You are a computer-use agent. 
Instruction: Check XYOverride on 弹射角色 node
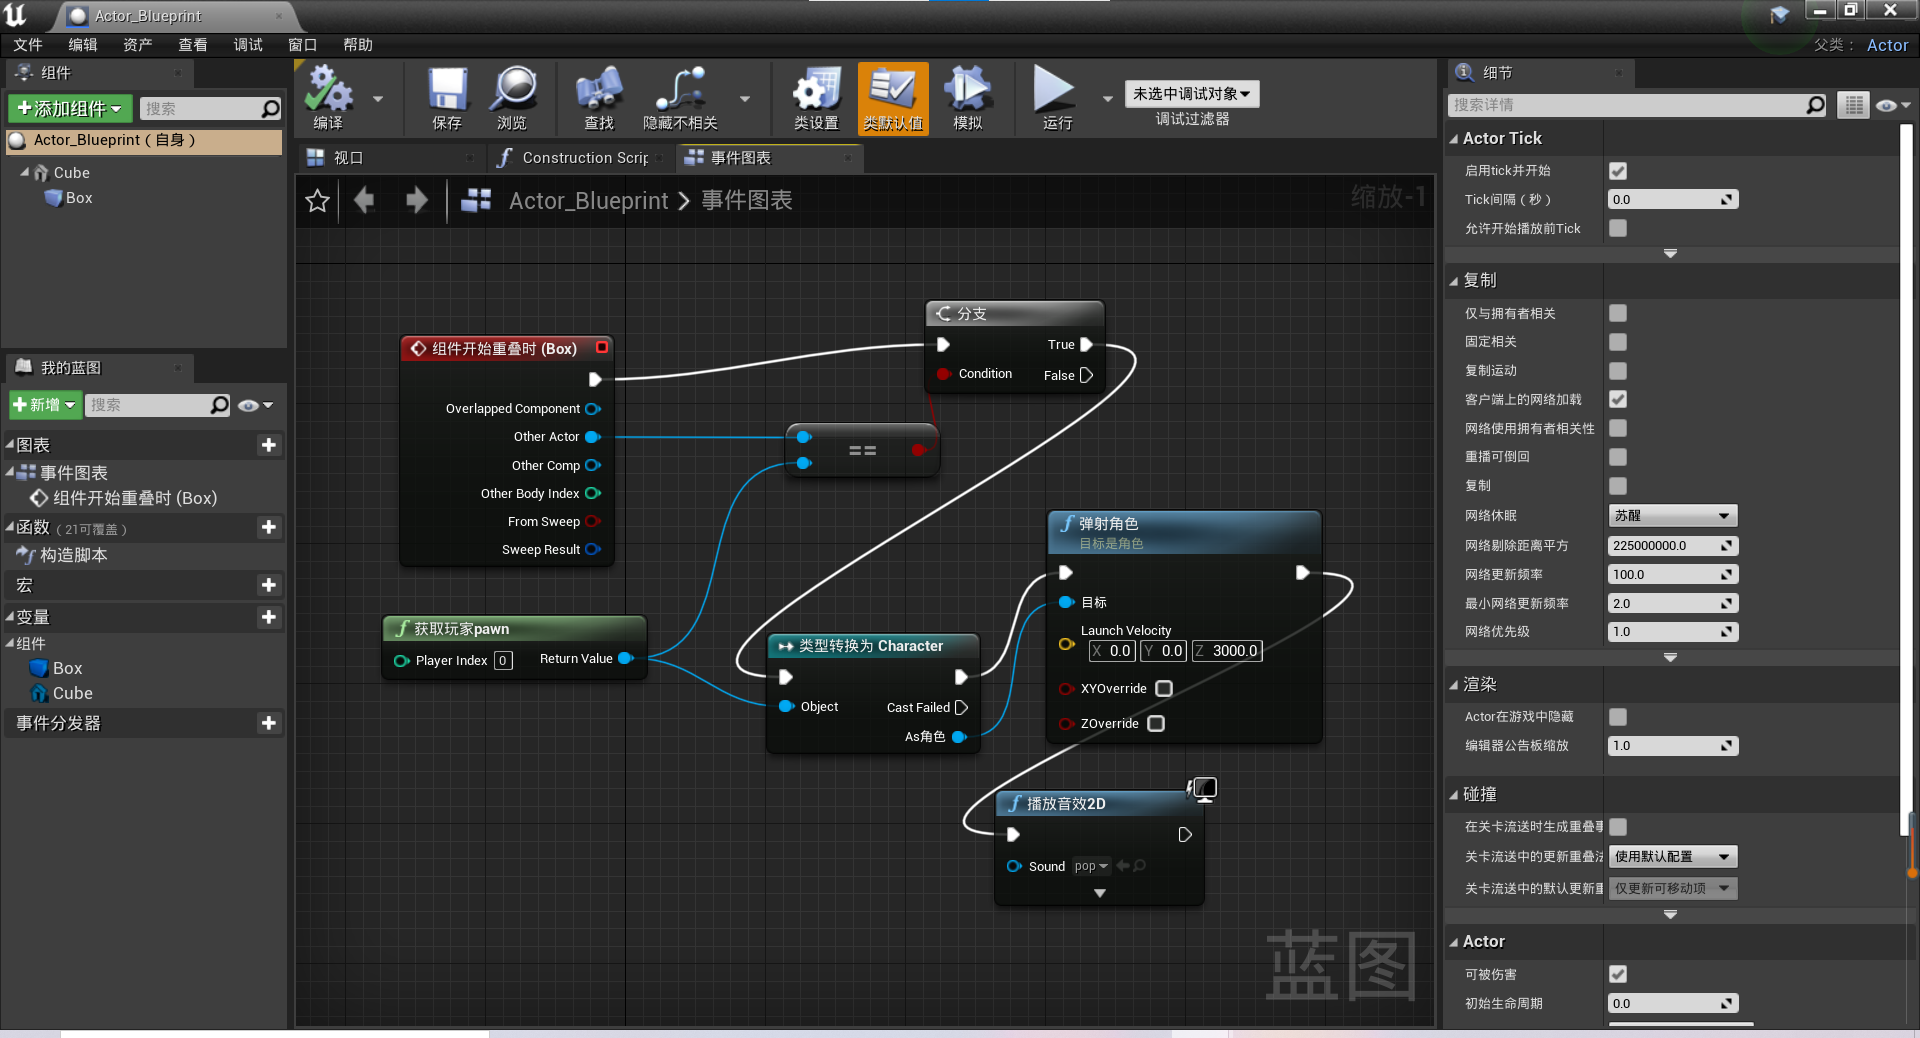pyautogui.click(x=1164, y=688)
